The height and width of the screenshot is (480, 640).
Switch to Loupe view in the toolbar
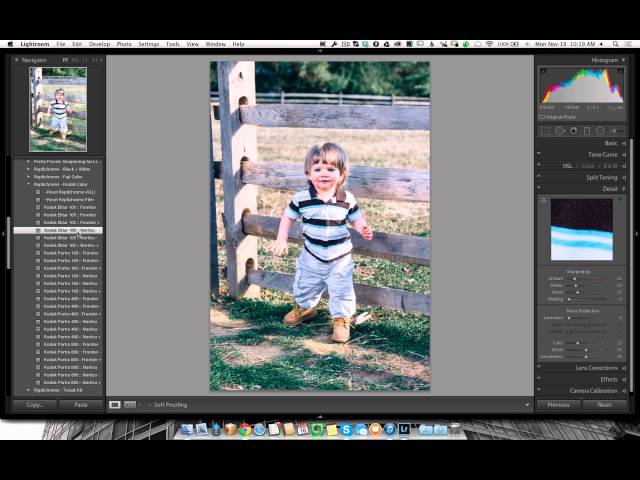tap(115, 405)
